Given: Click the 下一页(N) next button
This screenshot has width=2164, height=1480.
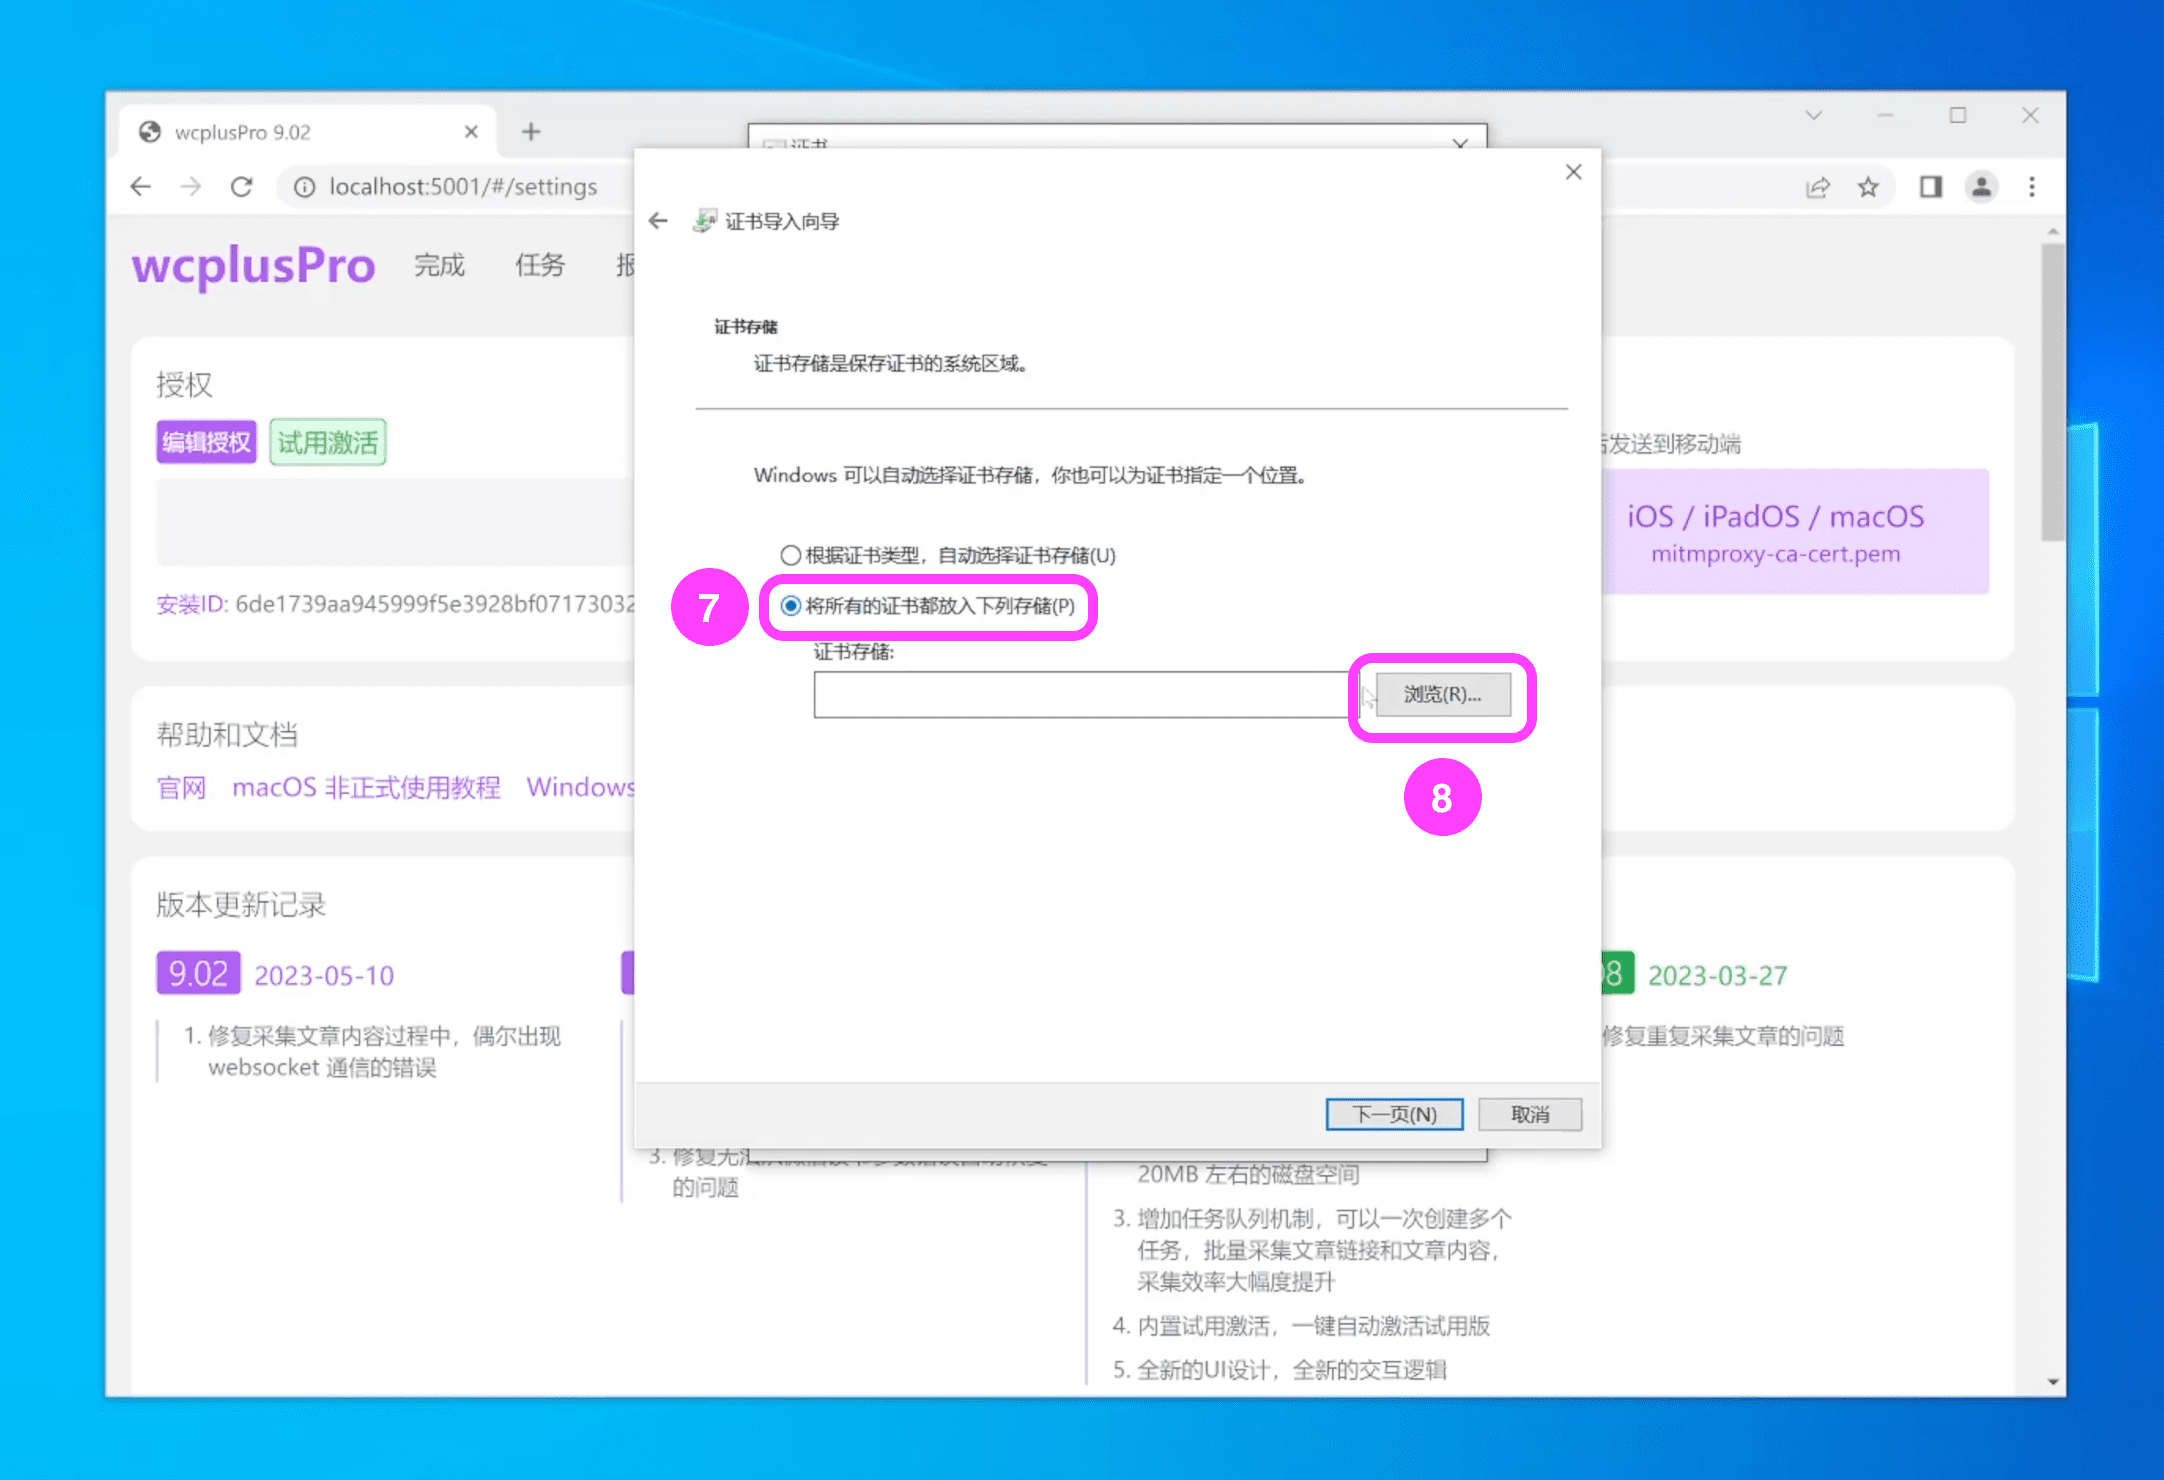Looking at the screenshot, I should pos(1394,1114).
